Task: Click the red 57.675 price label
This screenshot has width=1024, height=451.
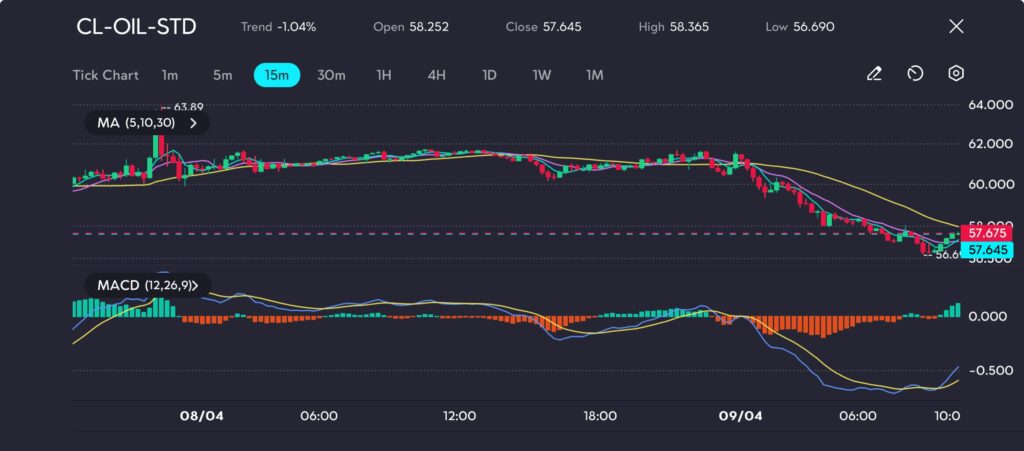Action: pyautogui.click(x=986, y=233)
